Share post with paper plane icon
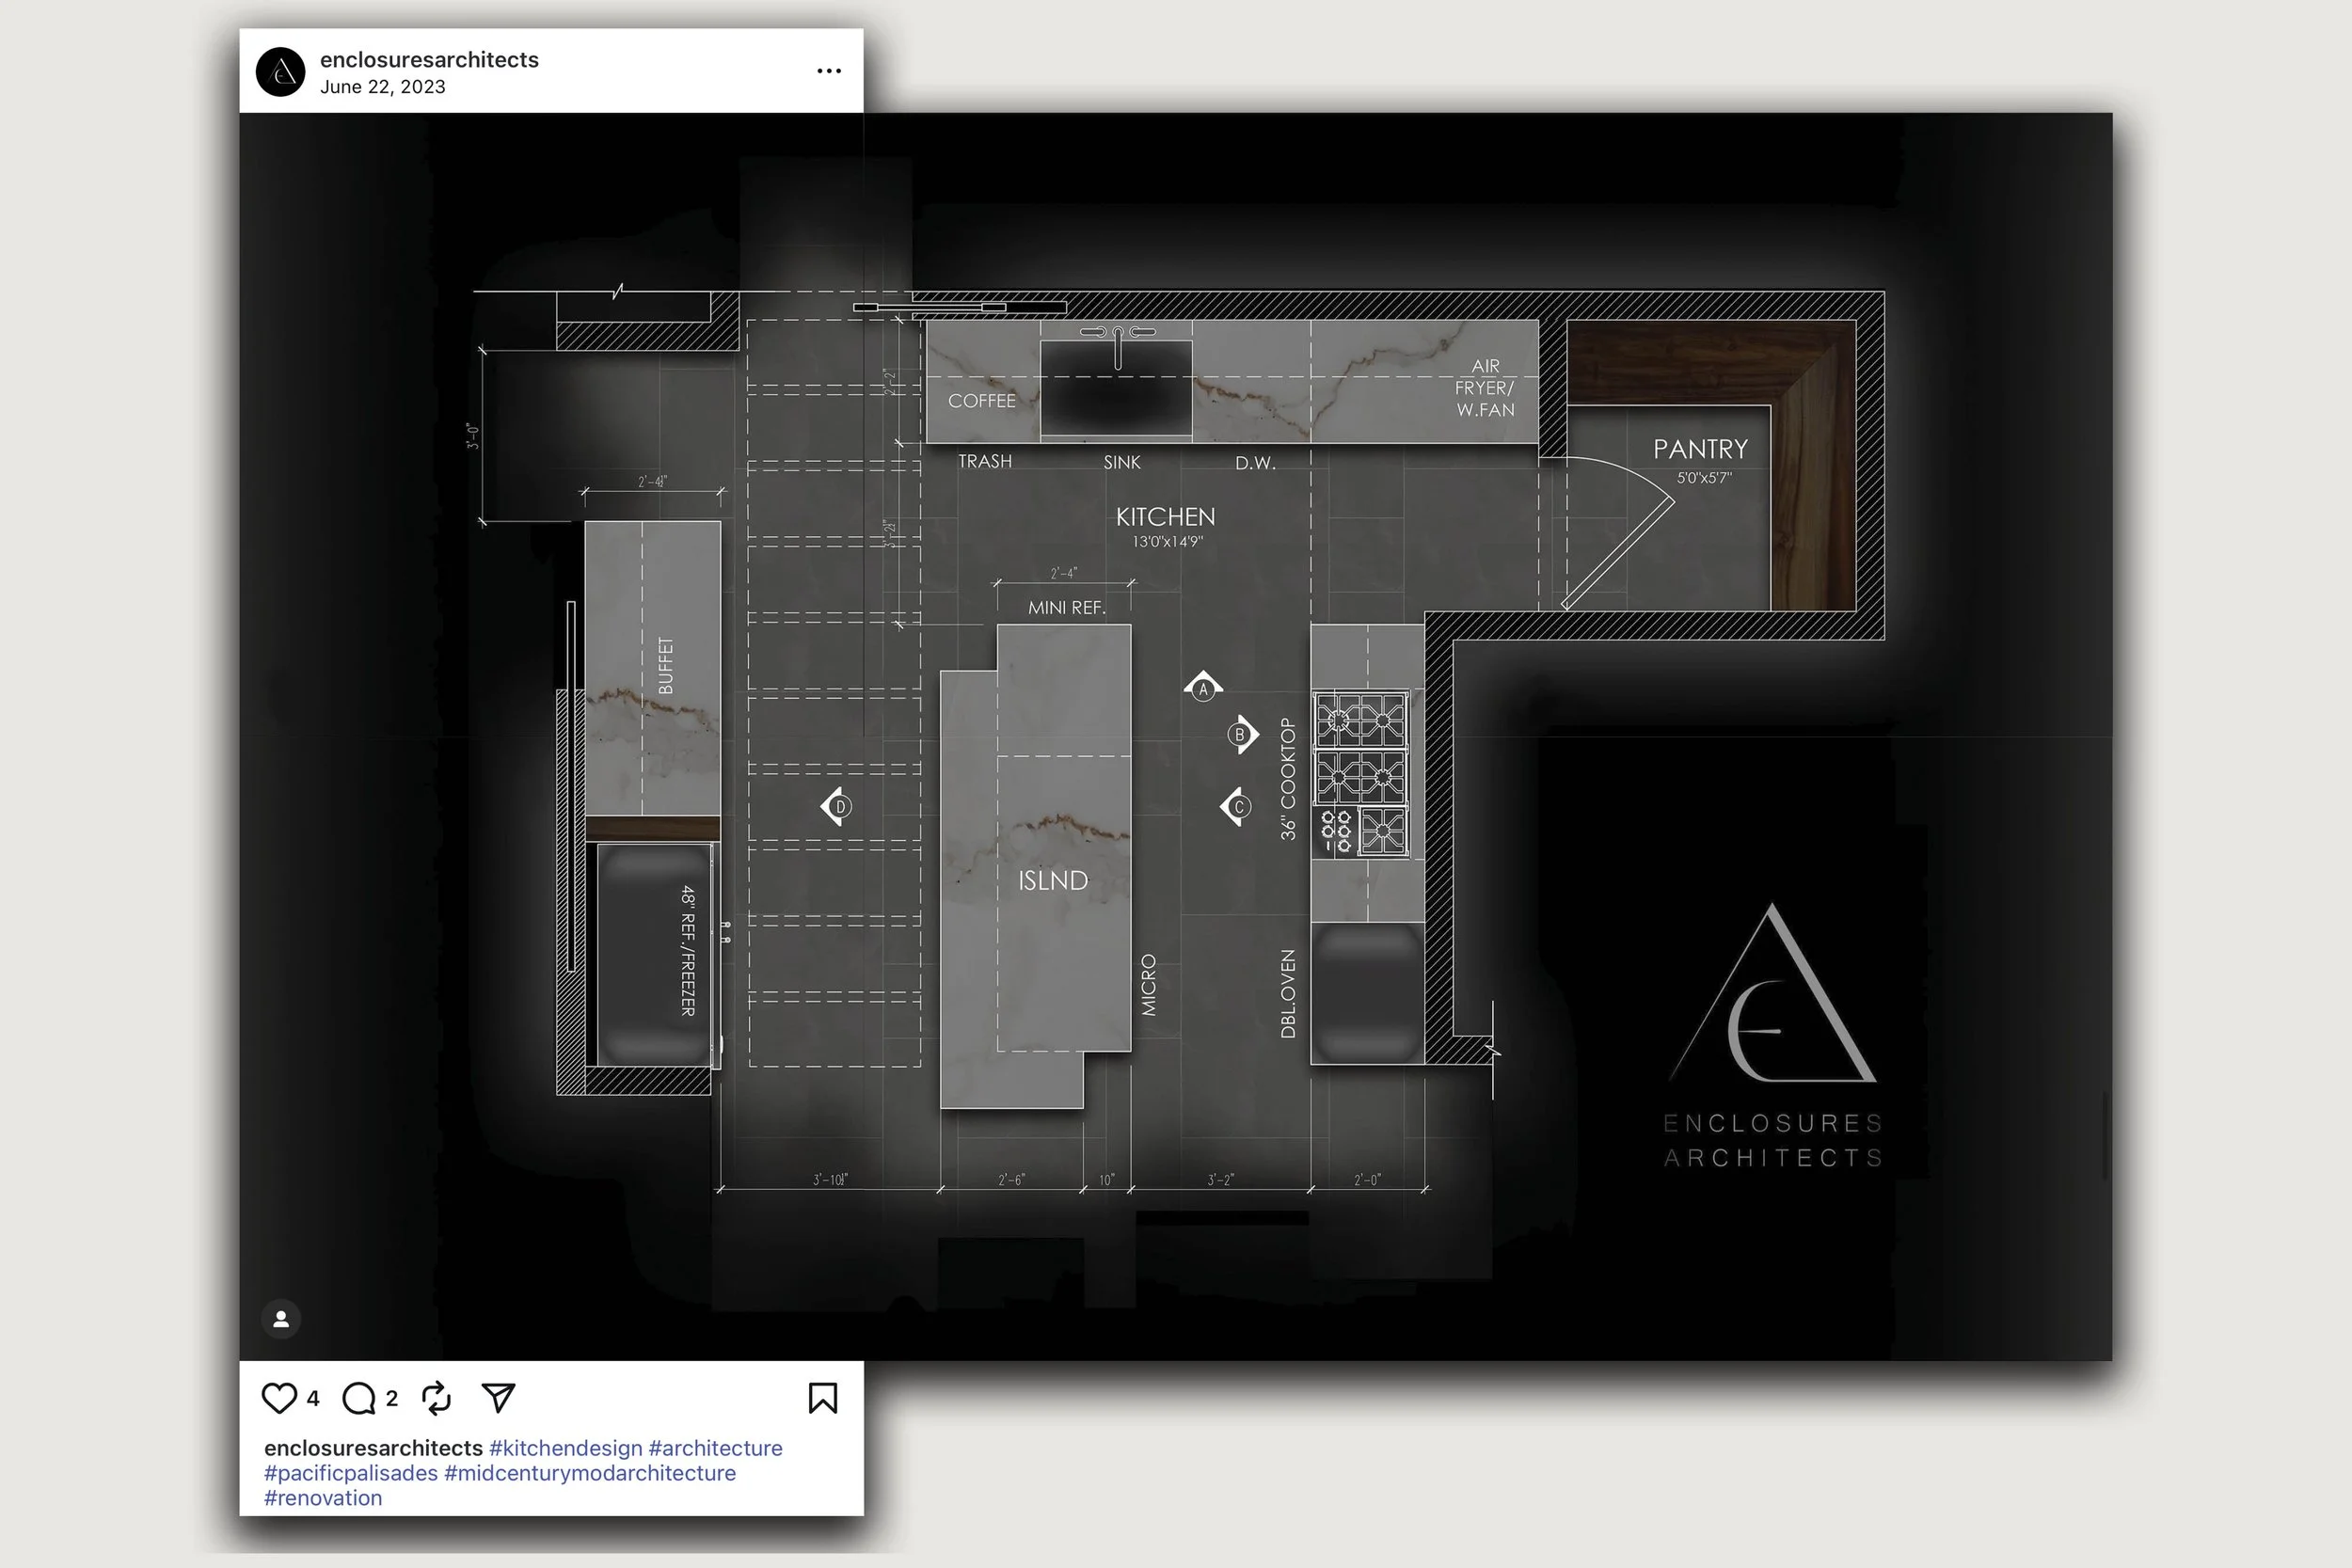This screenshot has height=1568, width=2352. (x=498, y=1397)
